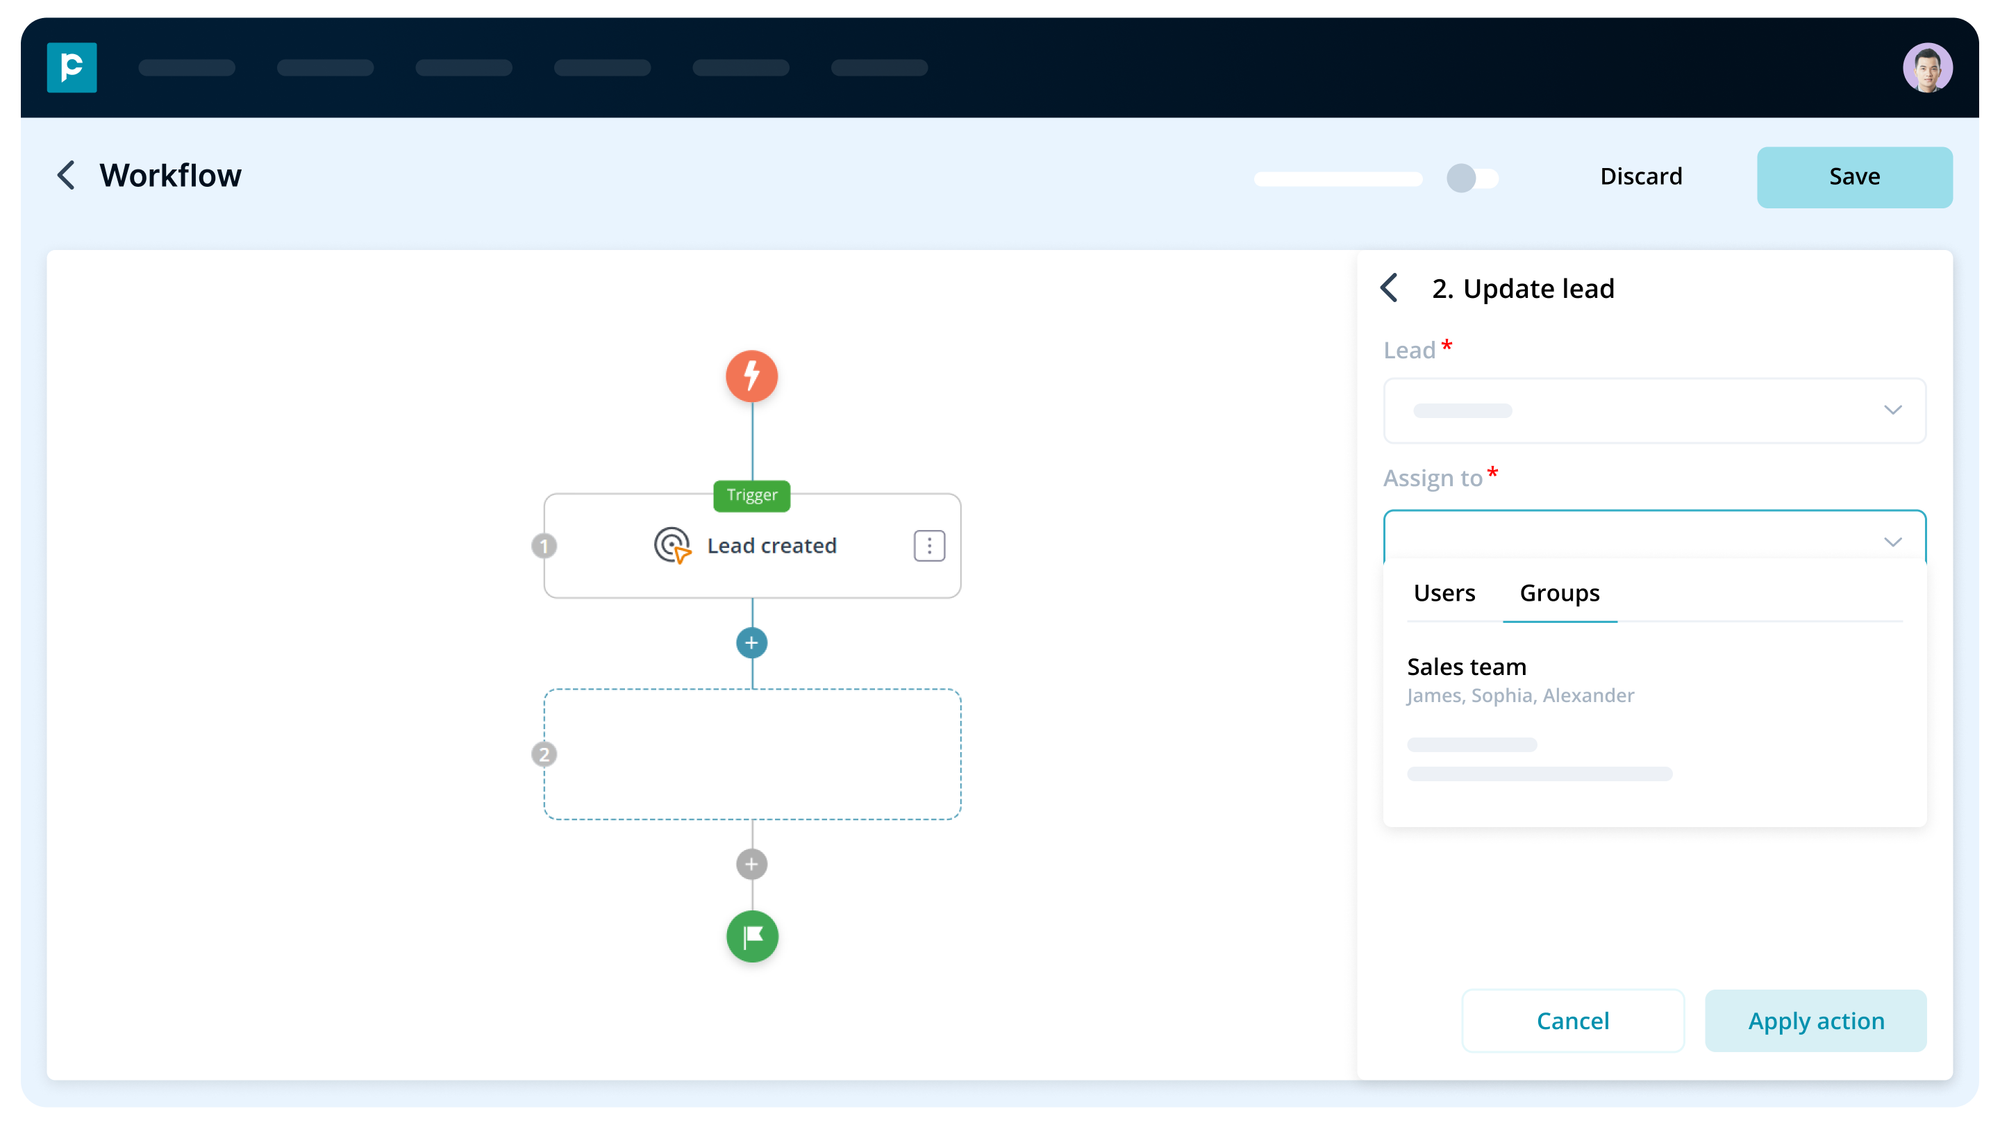Click the green flag end icon
Screen dimensions: 2000x1125
[x=752, y=937]
